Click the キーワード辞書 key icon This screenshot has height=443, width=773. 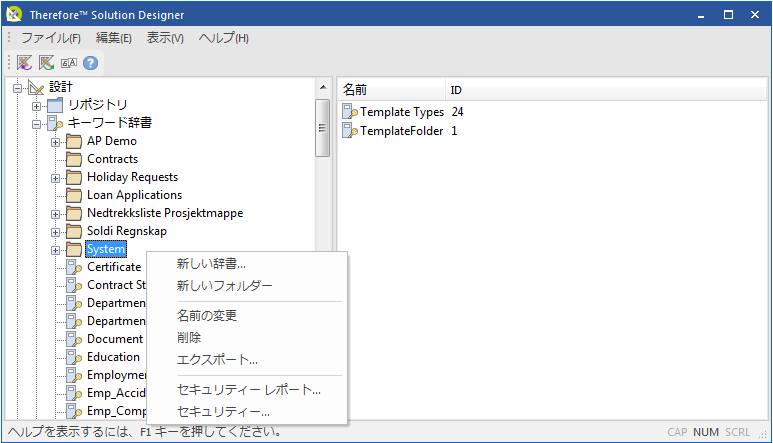[x=55, y=123]
